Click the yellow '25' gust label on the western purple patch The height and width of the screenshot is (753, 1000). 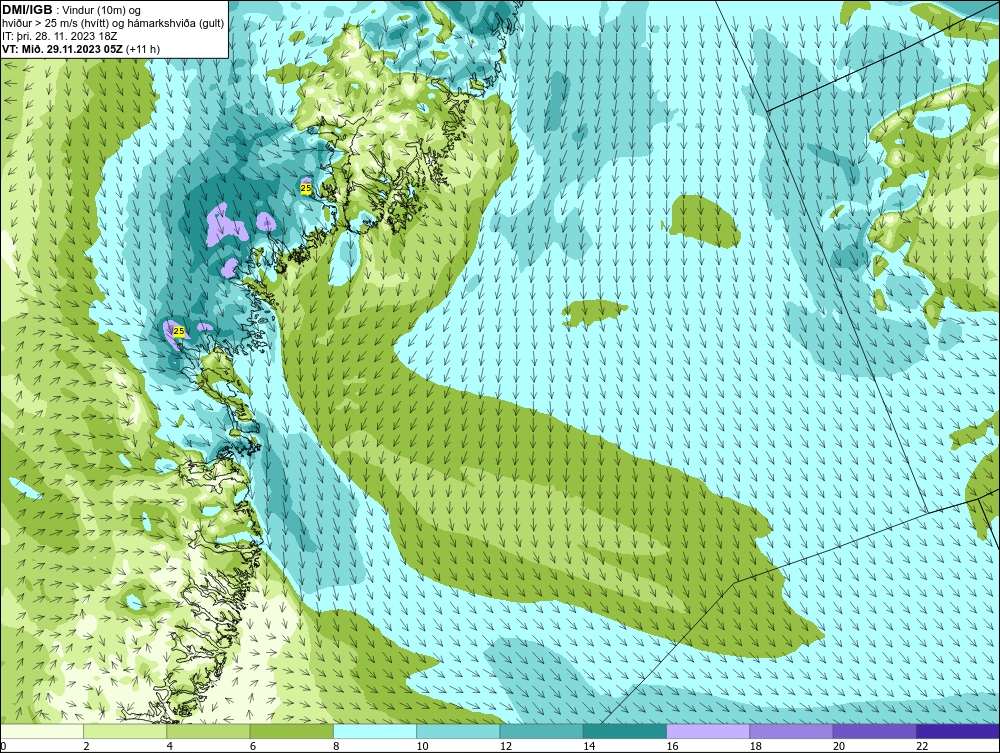click(179, 331)
